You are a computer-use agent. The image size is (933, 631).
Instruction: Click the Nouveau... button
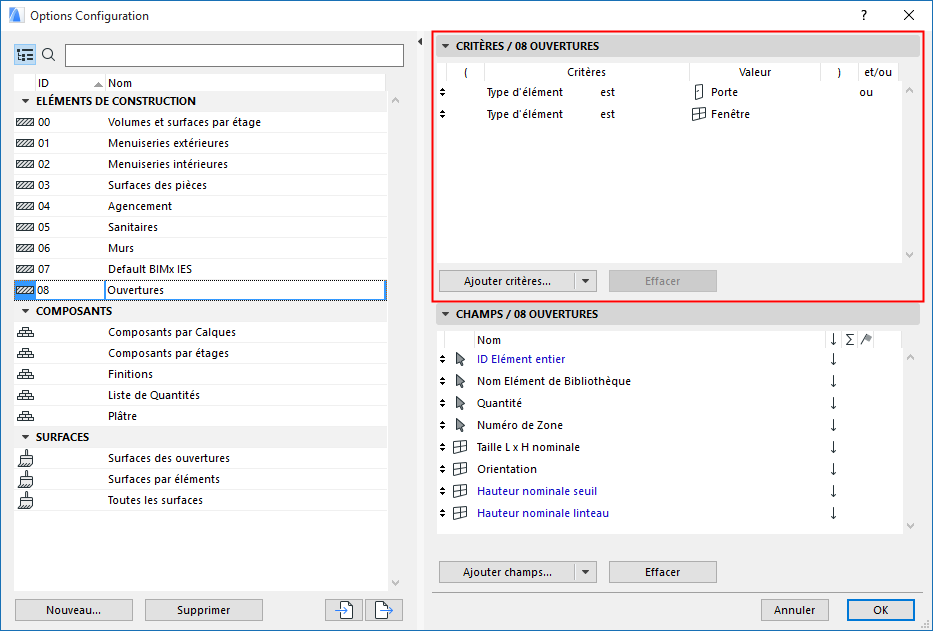coord(74,610)
